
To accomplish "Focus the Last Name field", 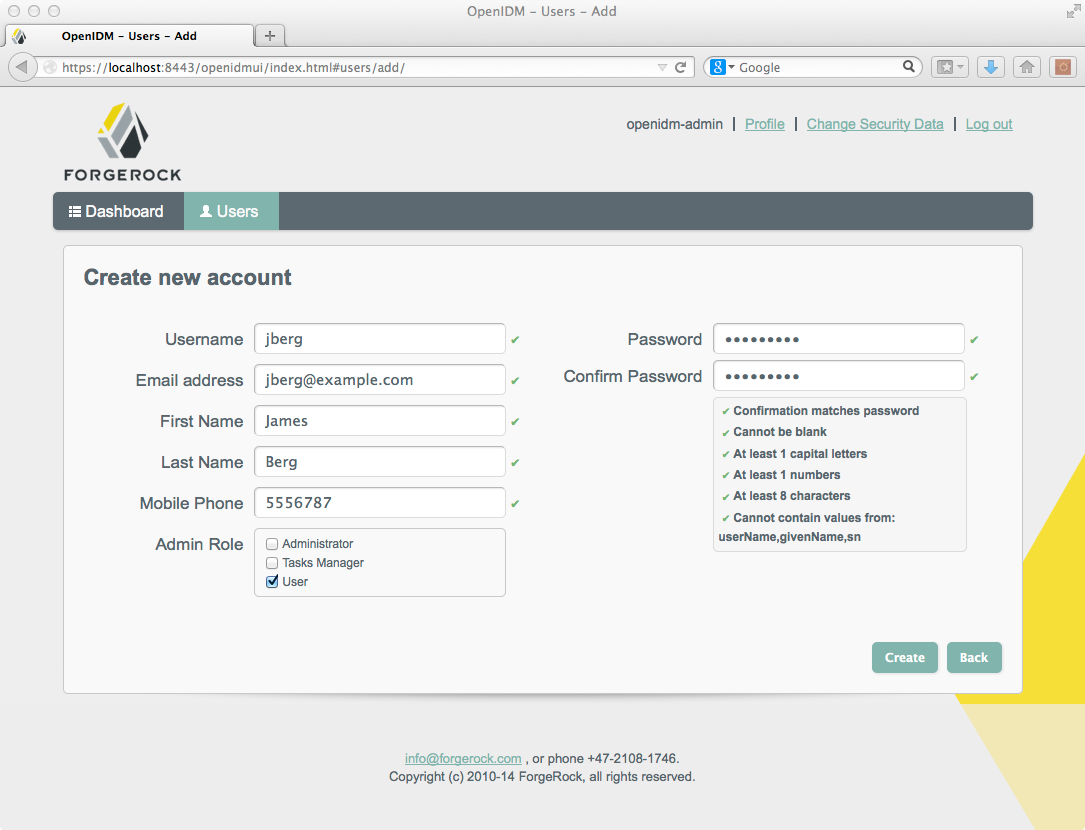I will tap(380, 462).
